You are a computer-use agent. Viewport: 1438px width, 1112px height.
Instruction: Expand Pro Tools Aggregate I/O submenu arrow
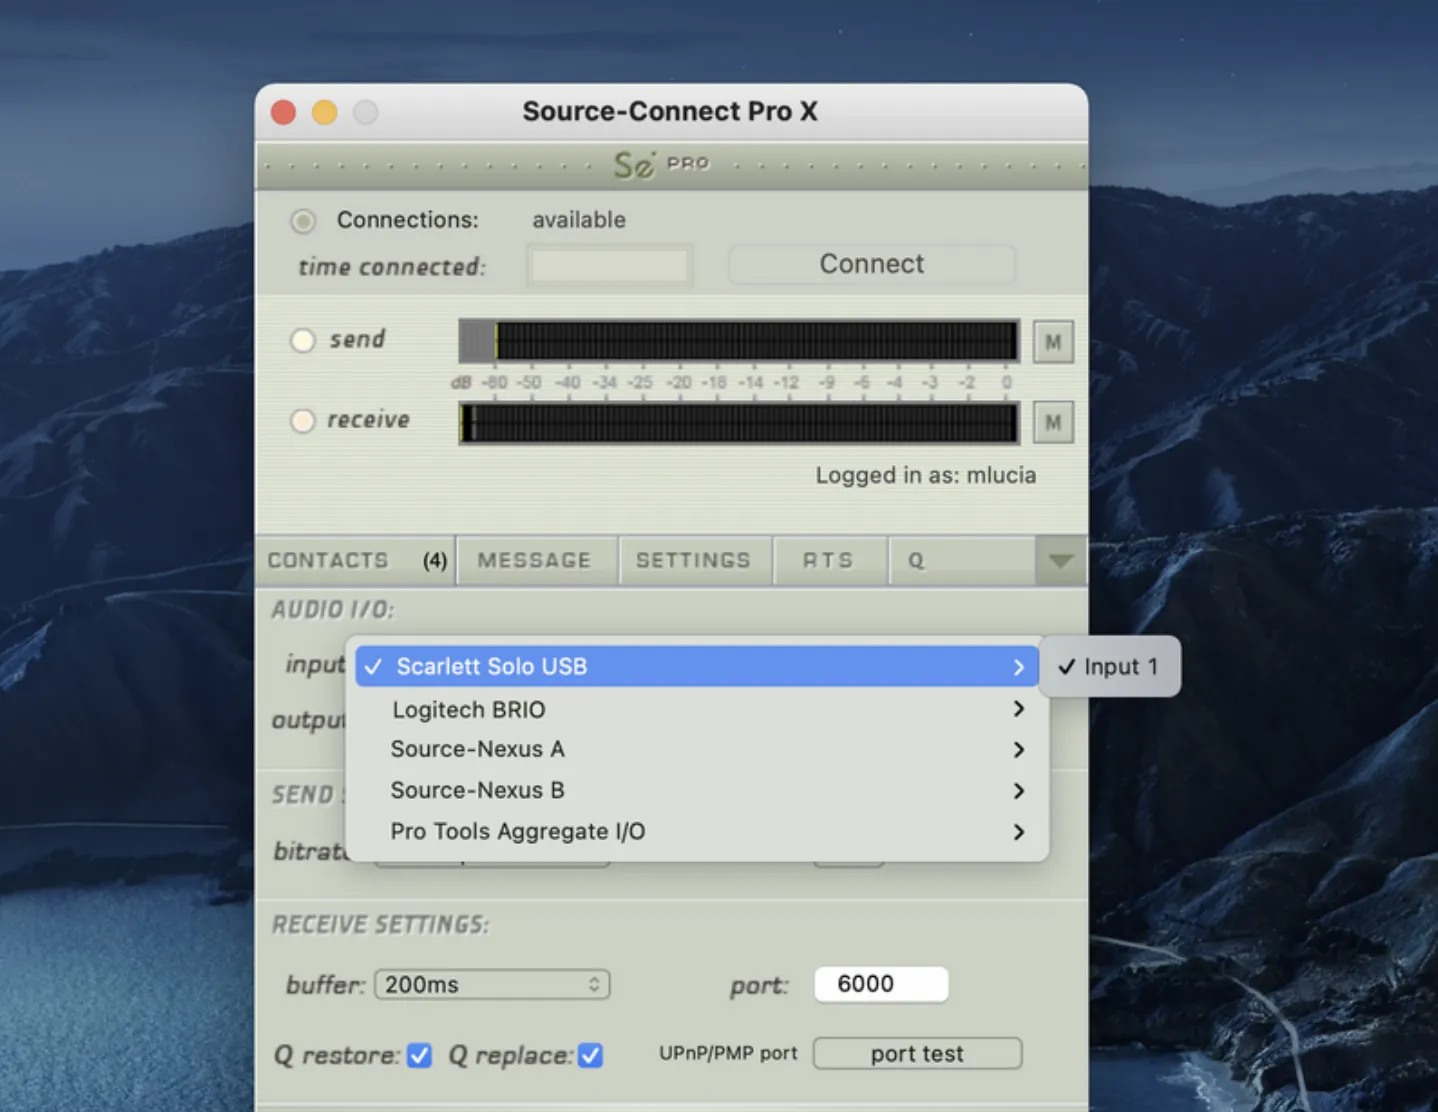(1018, 832)
